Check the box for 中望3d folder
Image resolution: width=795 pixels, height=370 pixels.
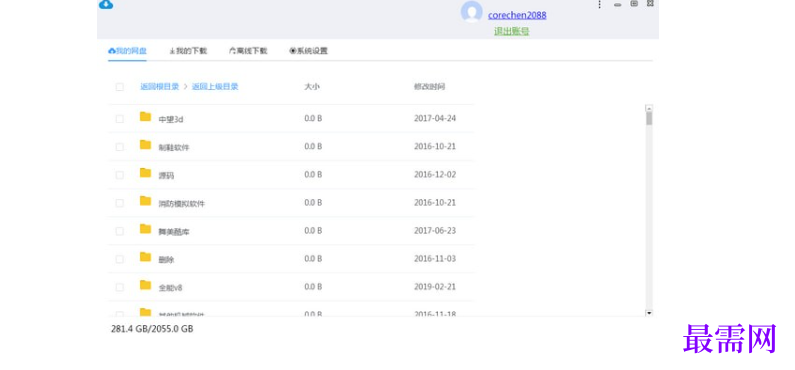coord(120,119)
